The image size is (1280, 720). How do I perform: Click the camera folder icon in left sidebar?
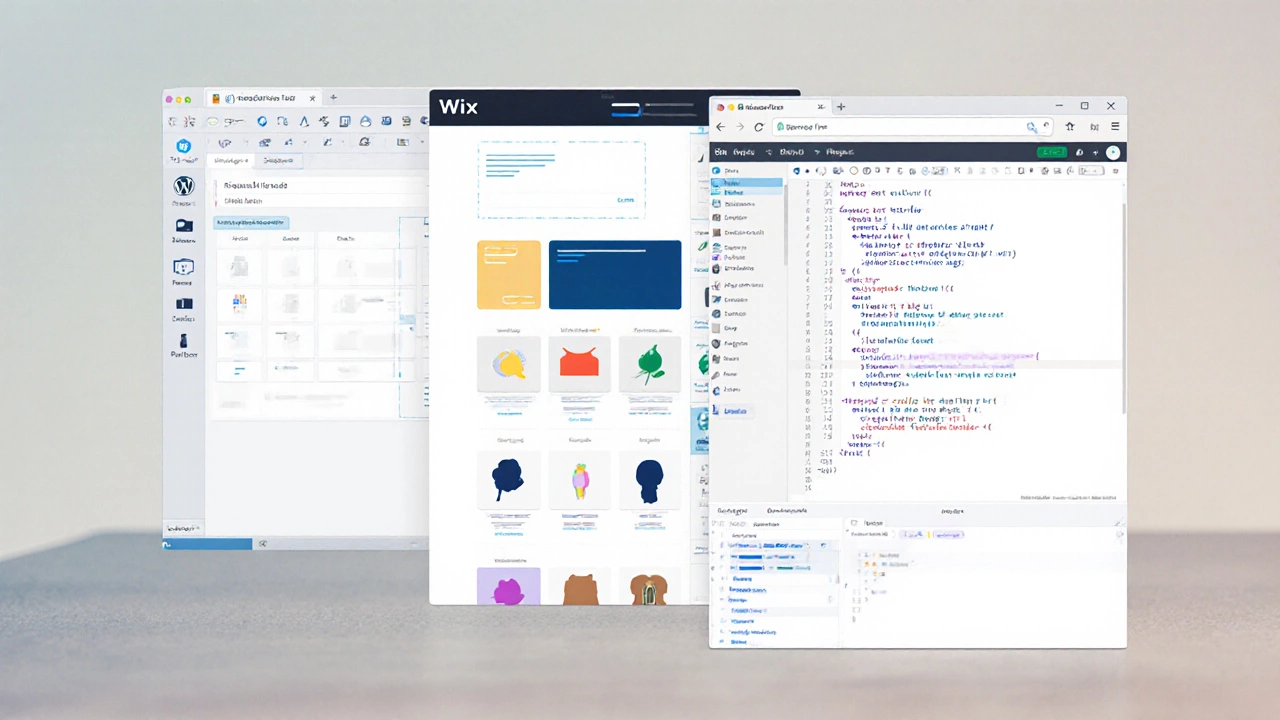[x=183, y=226]
